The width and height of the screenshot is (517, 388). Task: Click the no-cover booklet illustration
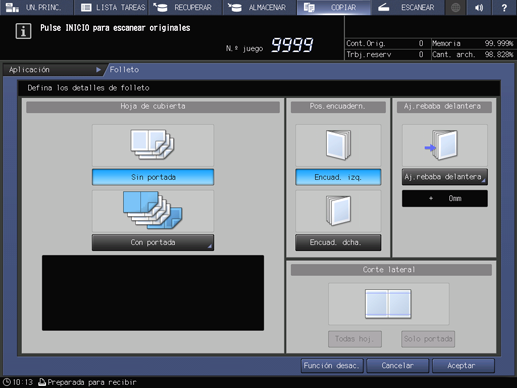(x=153, y=145)
